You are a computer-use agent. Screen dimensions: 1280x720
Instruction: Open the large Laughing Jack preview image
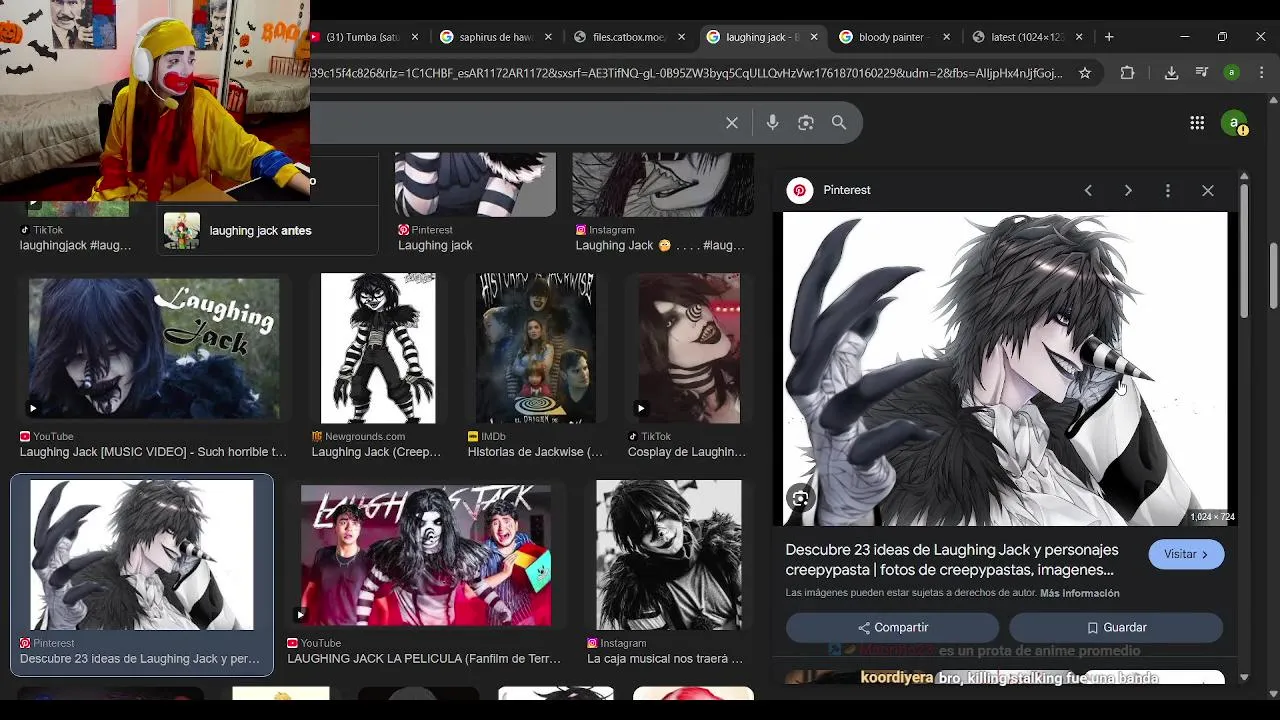click(x=1005, y=368)
